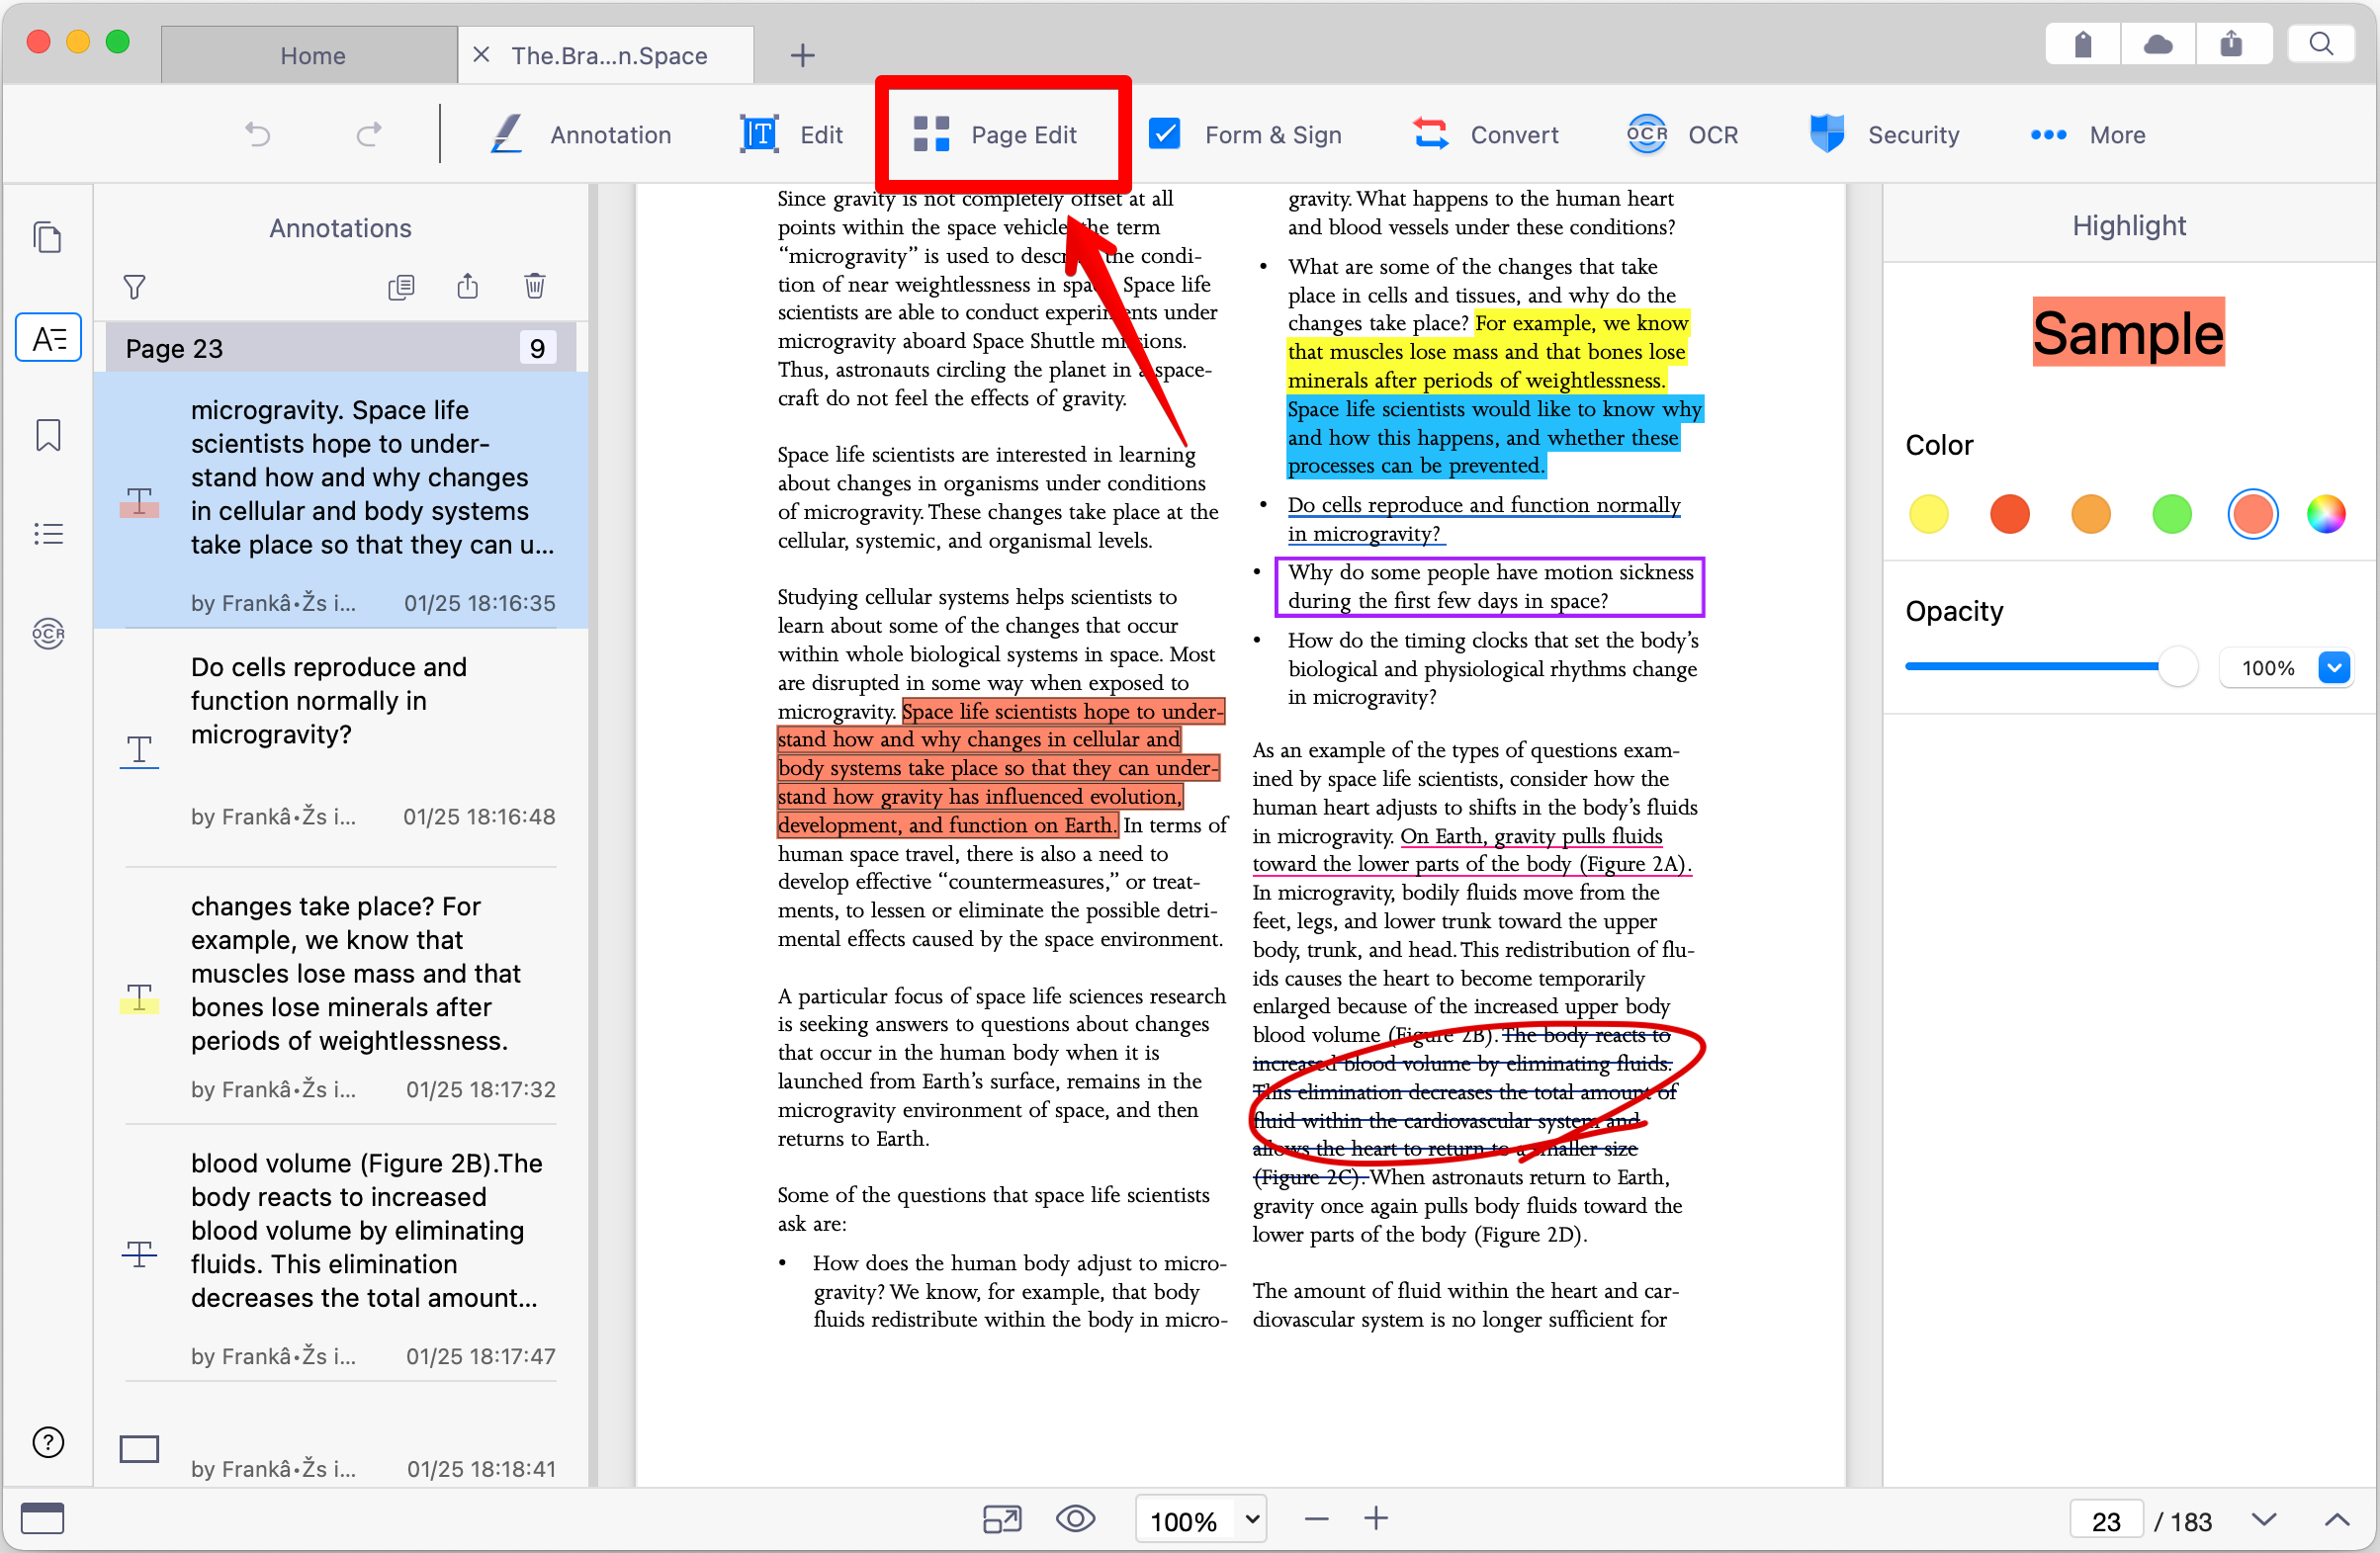Click the Convert toolbar button
The height and width of the screenshot is (1553, 2380).
[x=1486, y=134]
